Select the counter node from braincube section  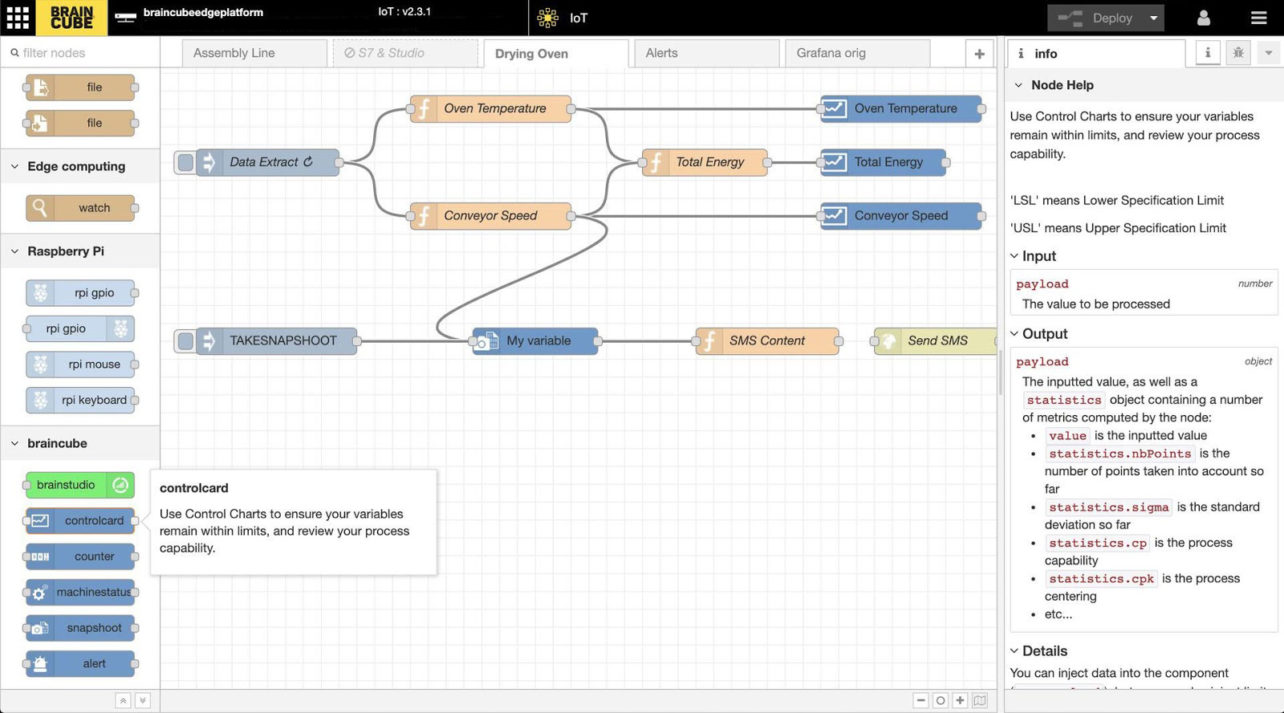80,556
